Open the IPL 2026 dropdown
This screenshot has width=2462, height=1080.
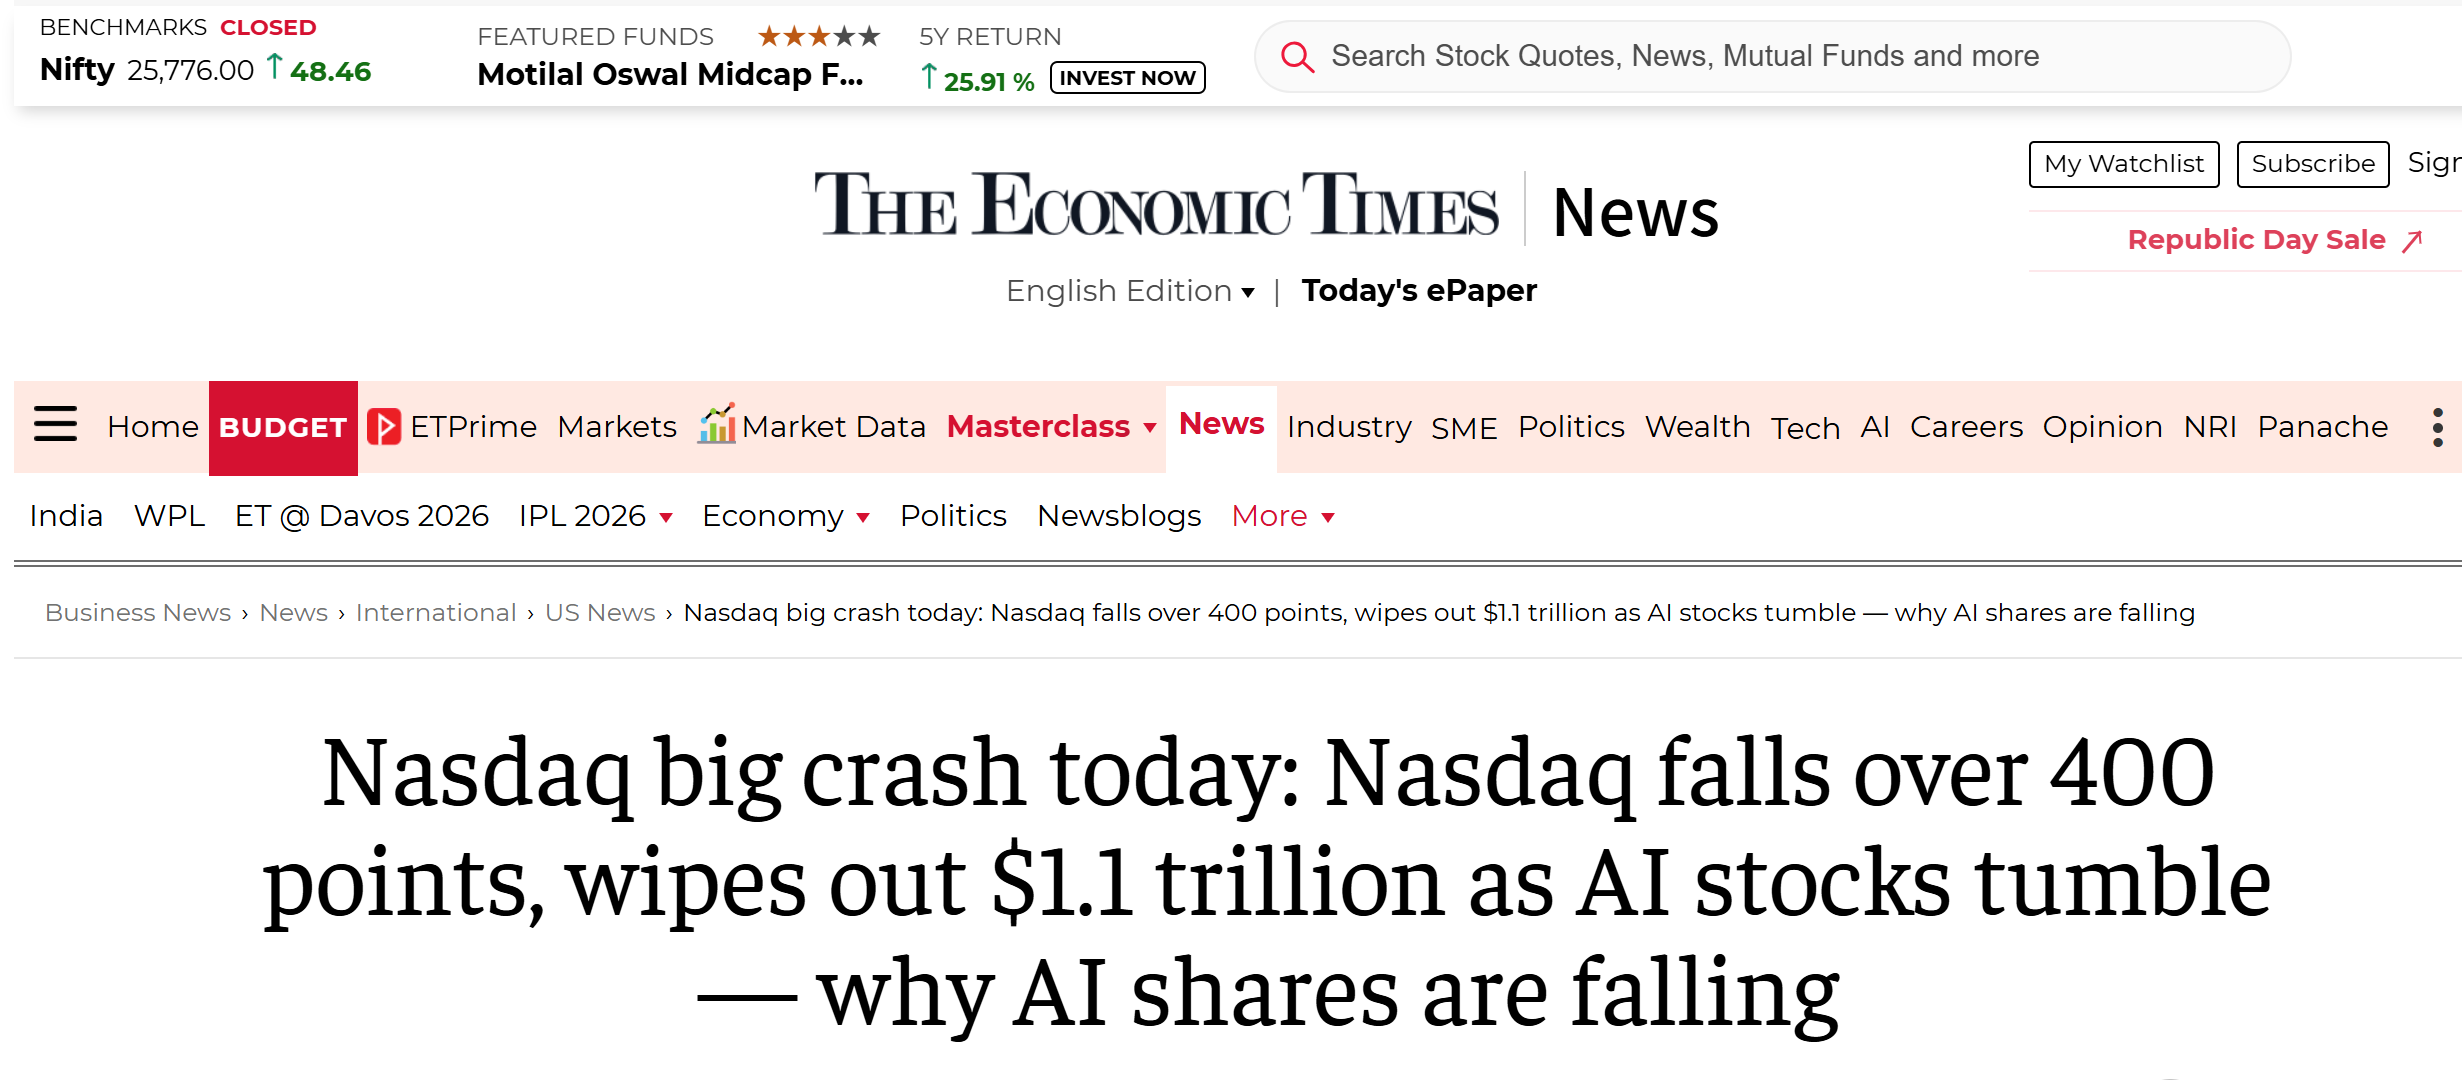pyautogui.click(x=666, y=518)
